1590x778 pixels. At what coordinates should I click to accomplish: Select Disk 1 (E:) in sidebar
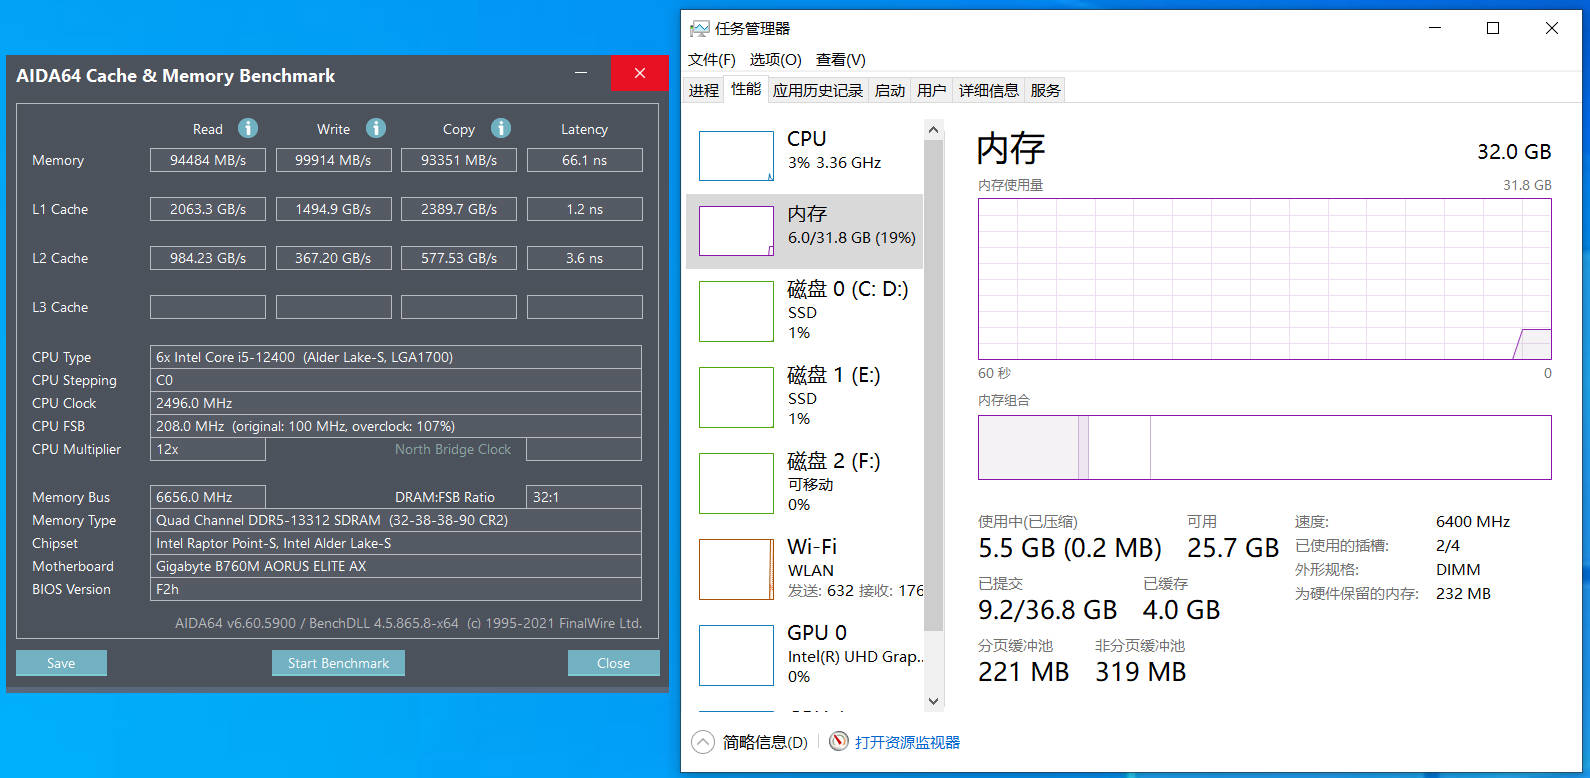click(804, 397)
